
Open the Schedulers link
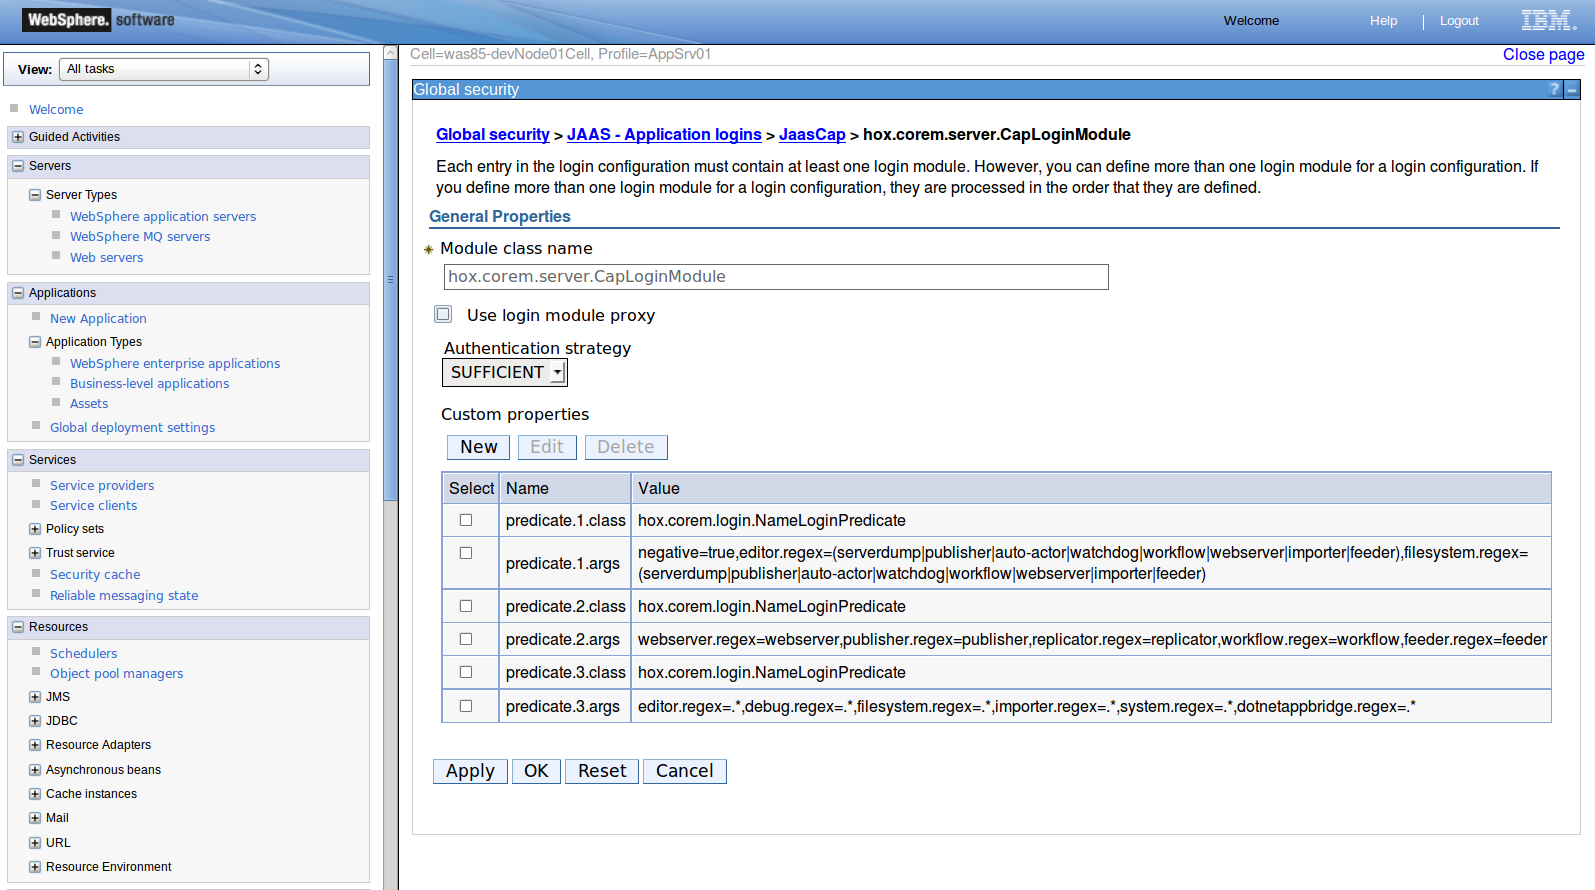84,654
